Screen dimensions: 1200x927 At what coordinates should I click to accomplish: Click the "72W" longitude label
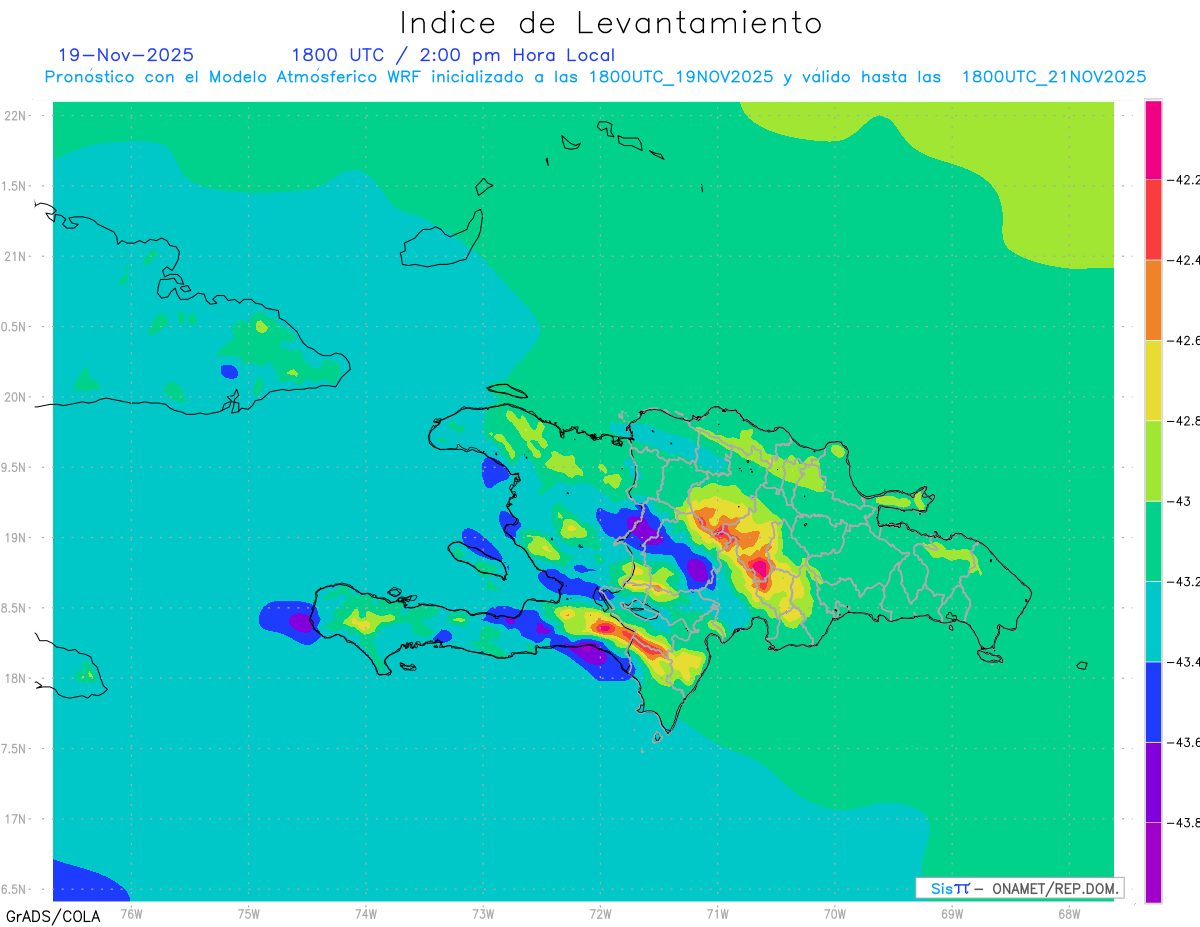[x=600, y=912]
